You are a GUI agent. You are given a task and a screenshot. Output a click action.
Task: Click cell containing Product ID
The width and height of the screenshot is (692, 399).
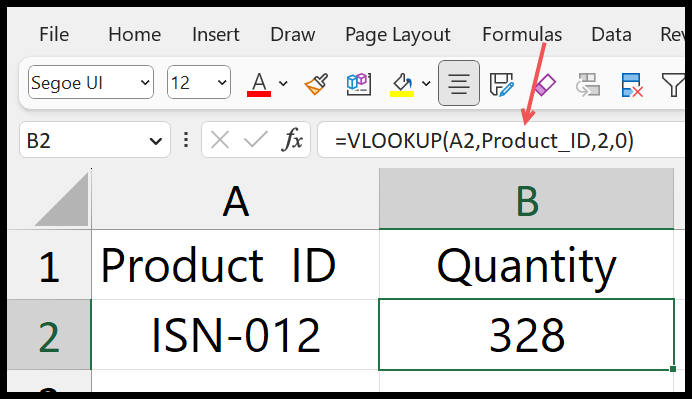tap(235, 264)
